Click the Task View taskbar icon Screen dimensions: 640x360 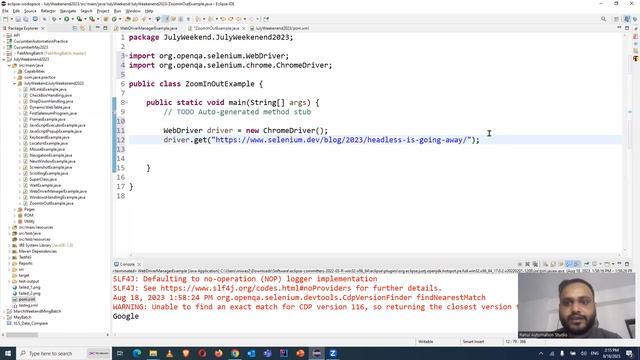pos(120,353)
